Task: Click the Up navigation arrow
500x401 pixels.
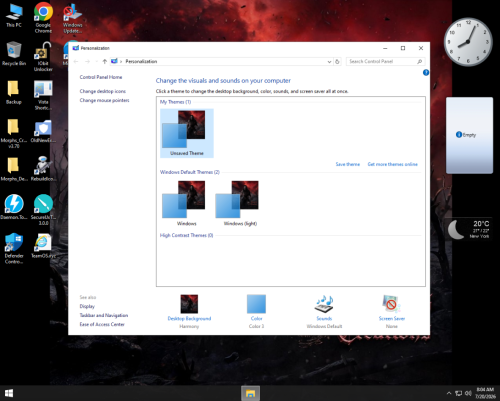Action: pos(104,61)
